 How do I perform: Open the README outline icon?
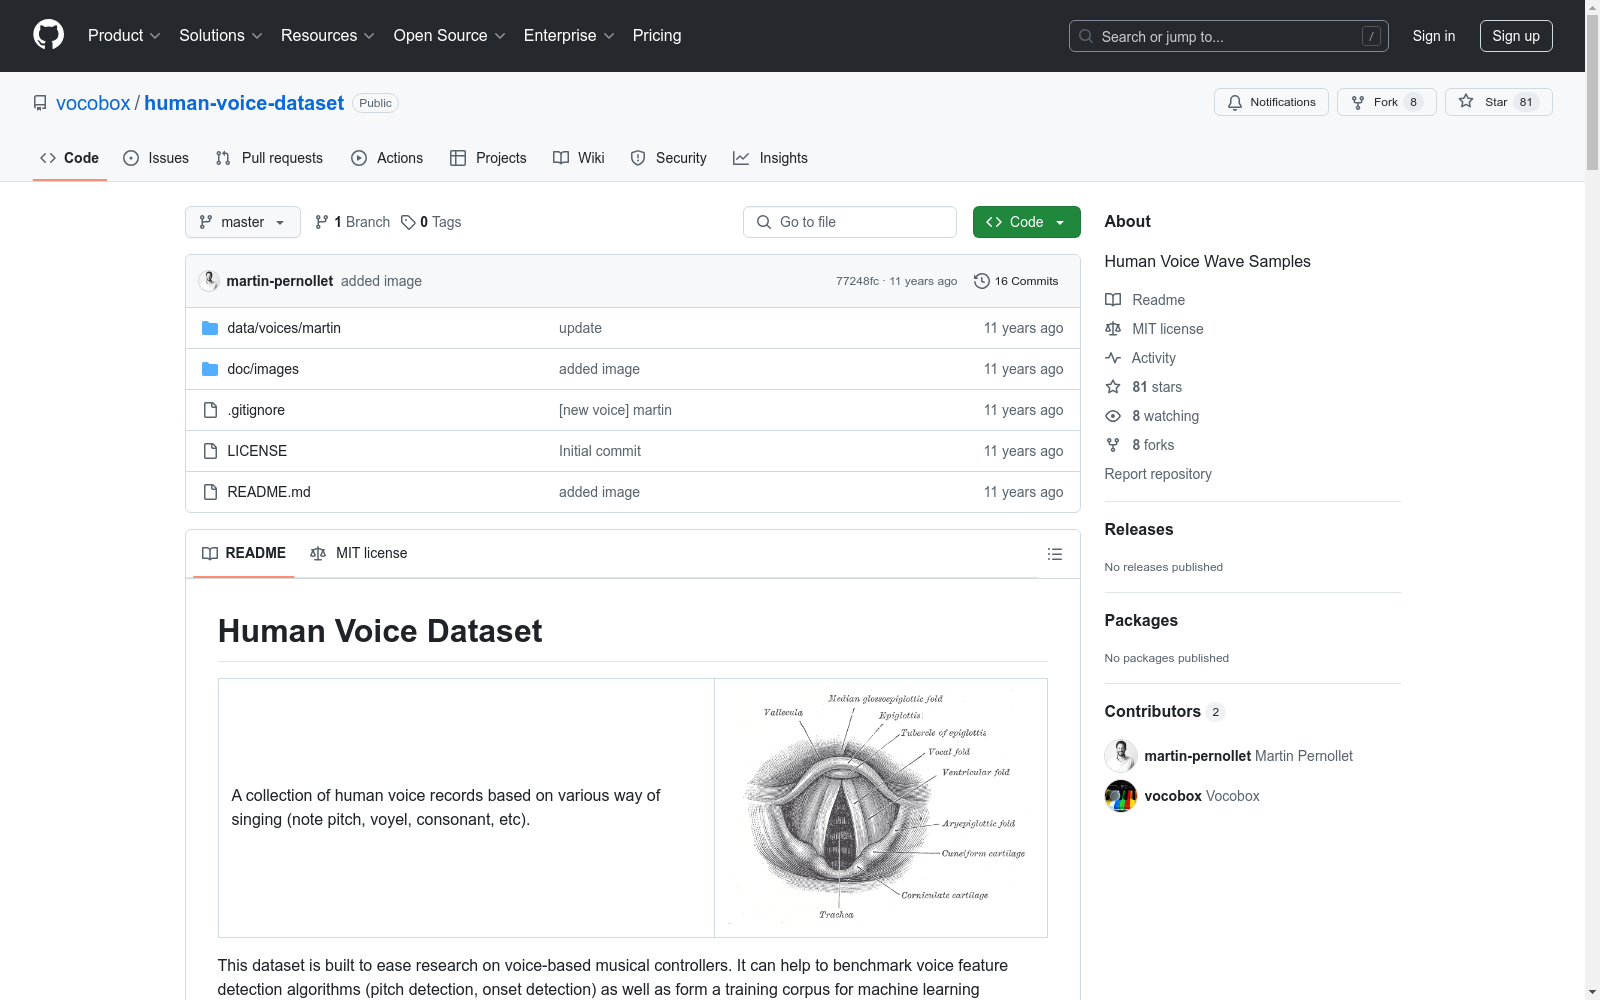(1055, 554)
